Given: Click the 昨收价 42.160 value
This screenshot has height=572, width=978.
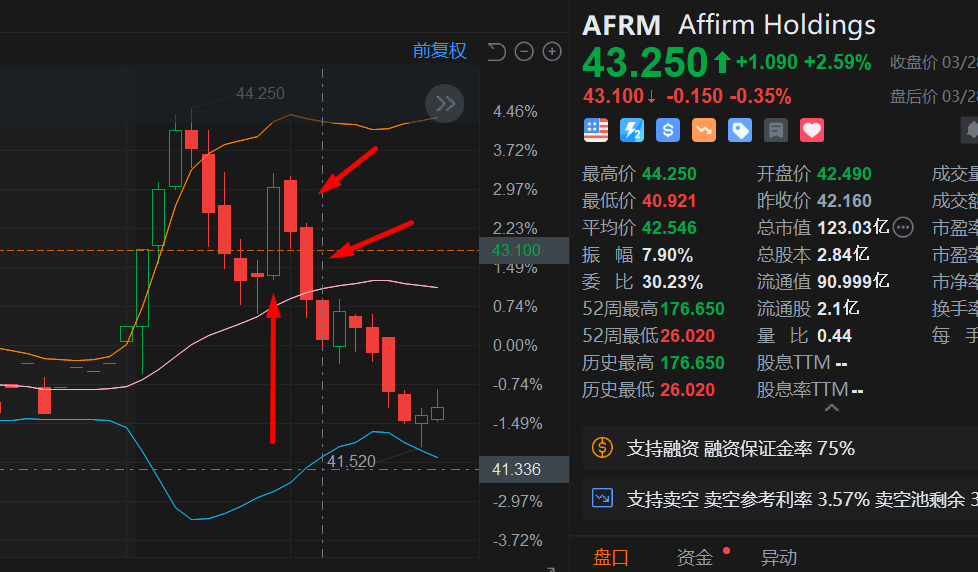Looking at the screenshot, I should coord(844,201).
